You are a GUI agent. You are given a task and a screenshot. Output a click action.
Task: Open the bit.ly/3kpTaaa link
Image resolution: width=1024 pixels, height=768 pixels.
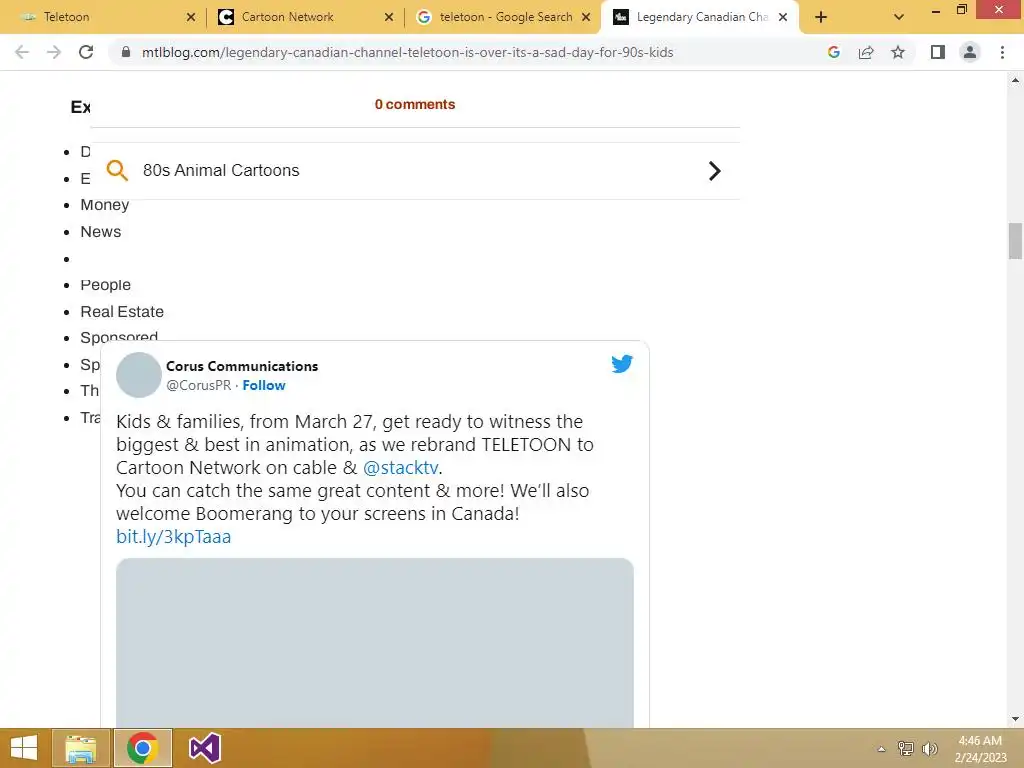(173, 537)
